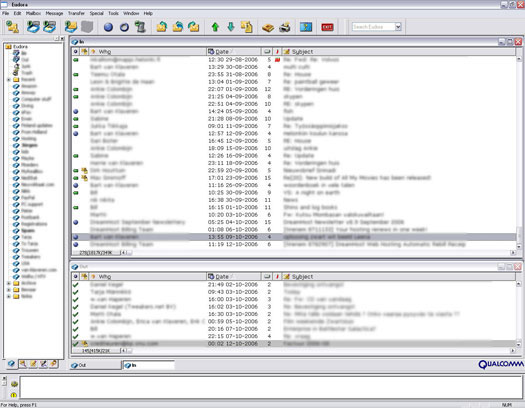Expand the second-to-last folder in mailbox tree

9,290
